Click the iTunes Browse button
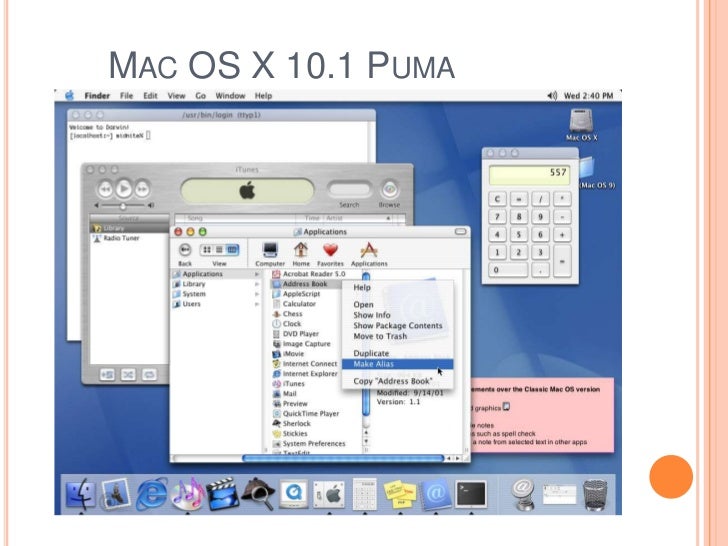The height and width of the screenshot is (546, 728). click(390, 189)
